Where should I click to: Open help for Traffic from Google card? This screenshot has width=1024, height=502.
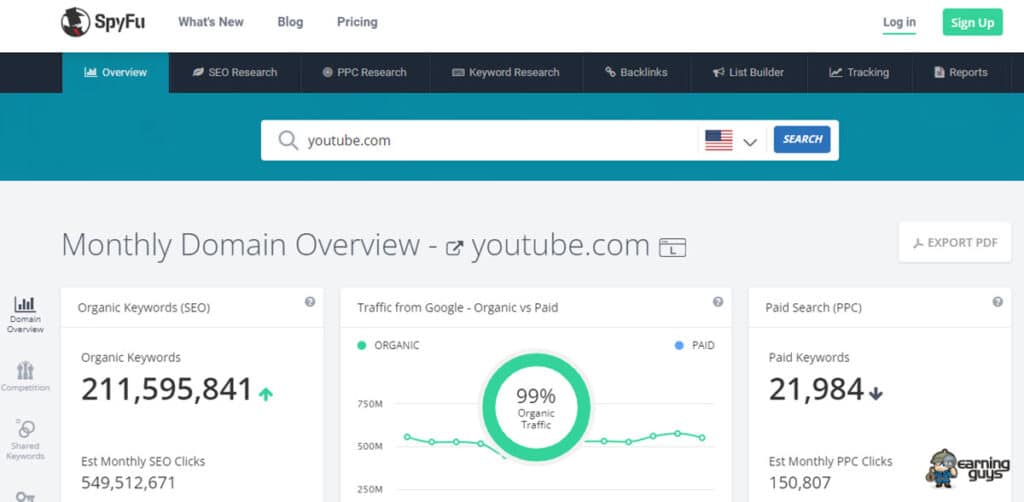tap(718, 302)
